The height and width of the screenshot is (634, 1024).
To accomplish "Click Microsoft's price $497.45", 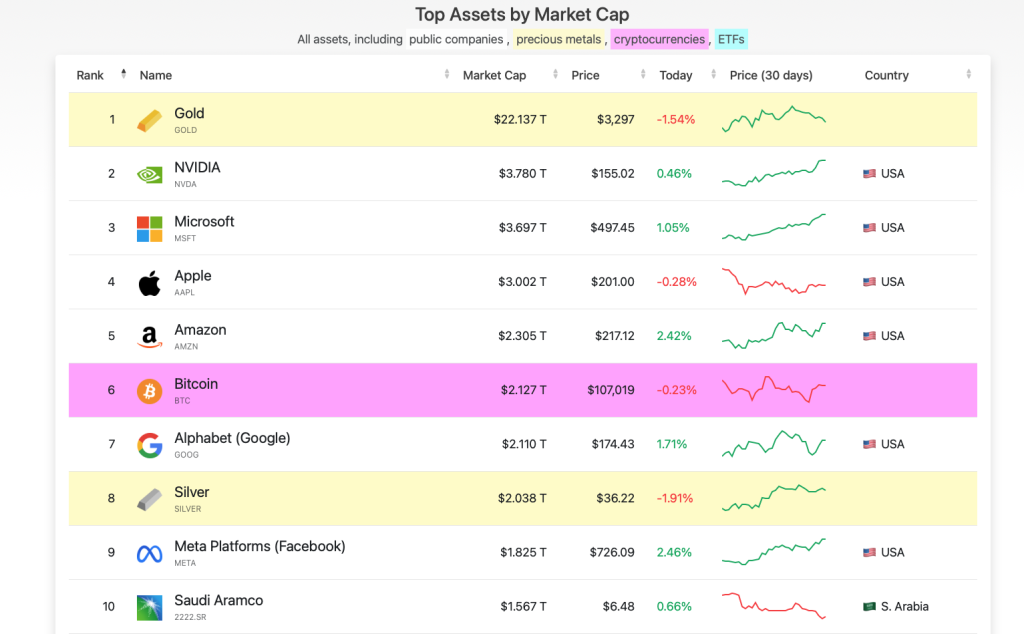I will pyautogui.click(x=612, y=228).
